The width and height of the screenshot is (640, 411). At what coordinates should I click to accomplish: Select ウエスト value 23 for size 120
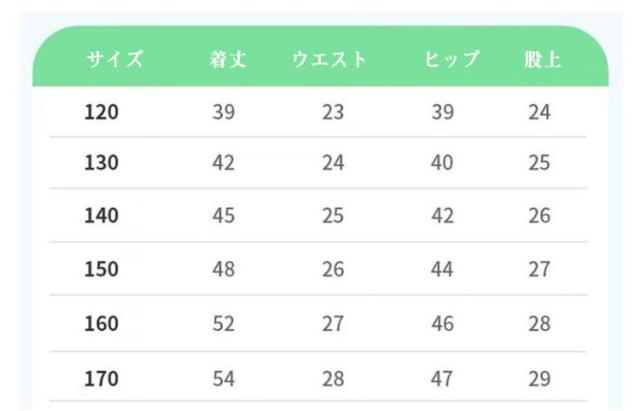point(333,112)
